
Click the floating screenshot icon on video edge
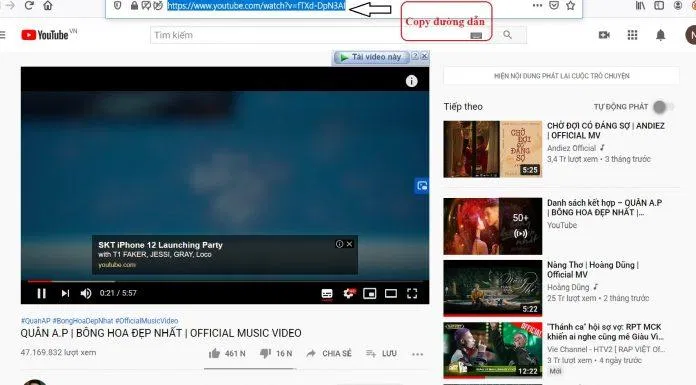point(422,186)
